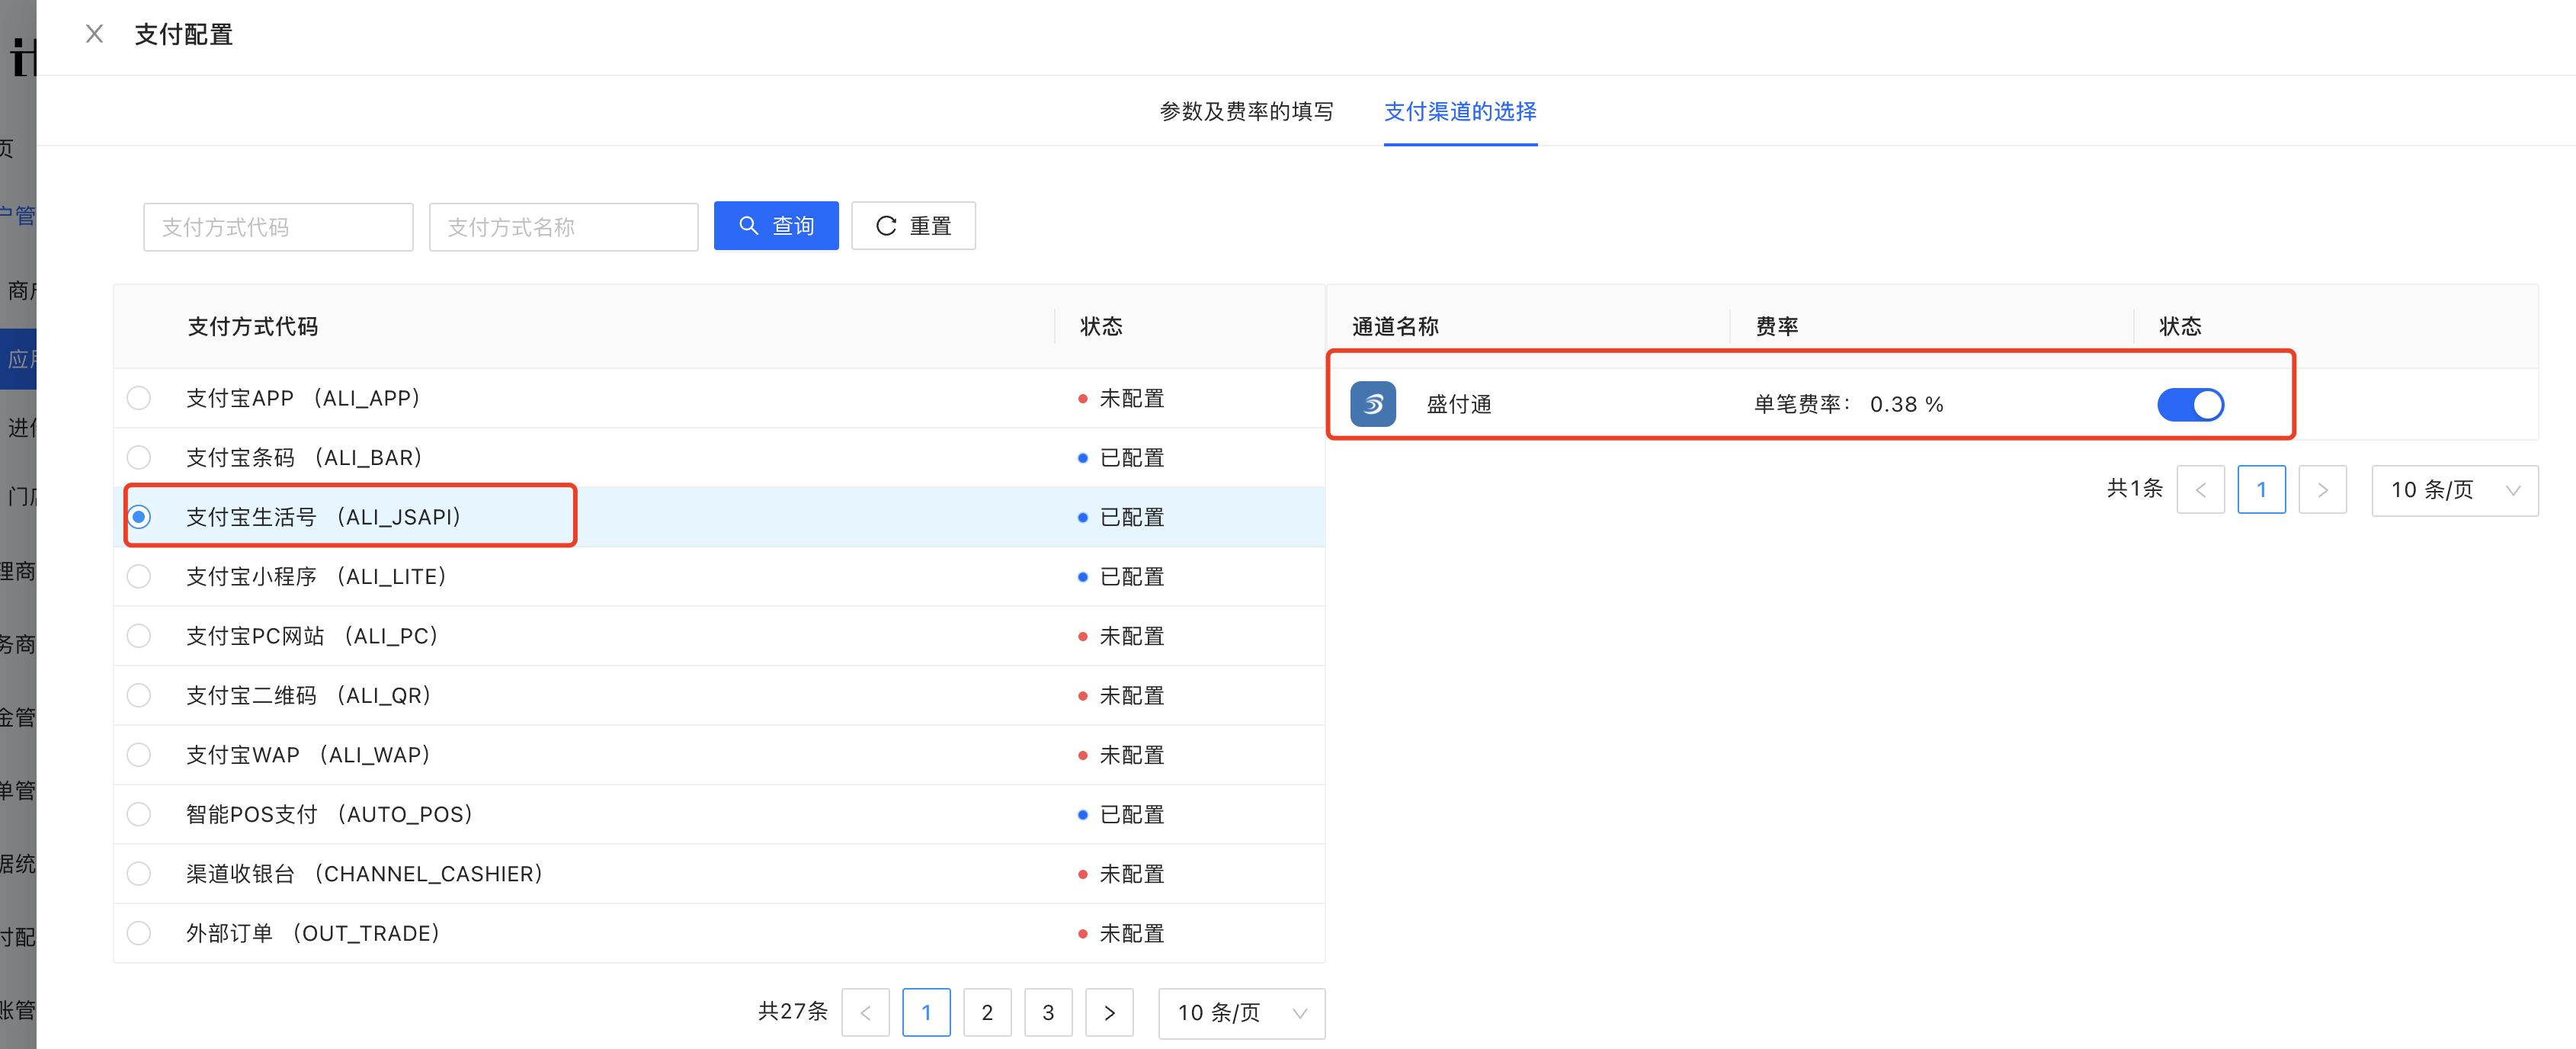Click the 盛付通 channel logo icon

point(1372,404)
